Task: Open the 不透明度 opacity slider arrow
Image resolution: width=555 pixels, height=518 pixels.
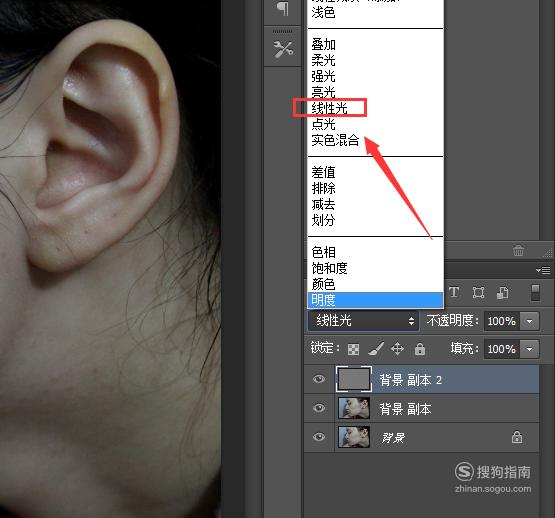Action: pyautogui.click(x=530, y=321)
